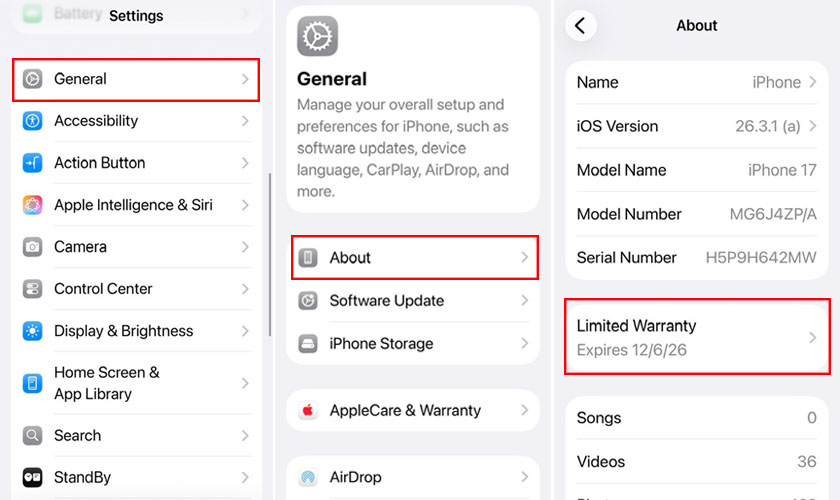The image size is (840, 500).
Task: Open Software Update
Action: [x=413, y=301]
